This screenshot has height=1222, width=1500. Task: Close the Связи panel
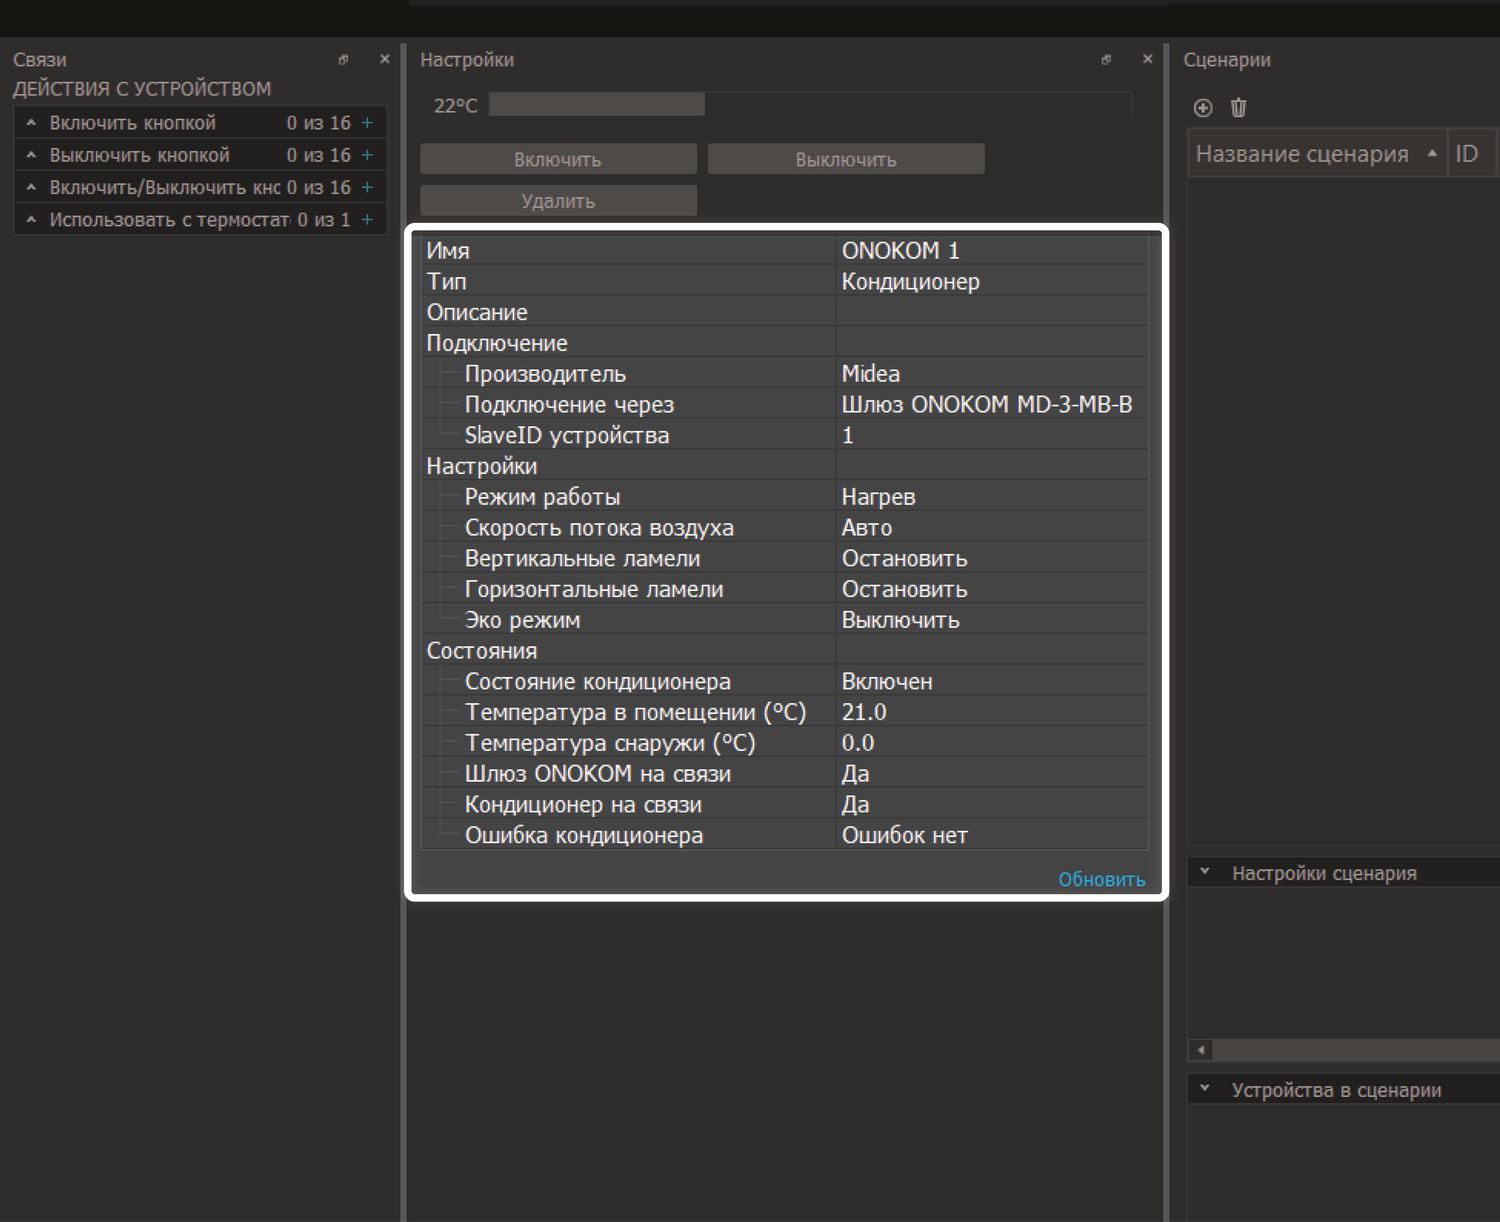click(385, 60)
